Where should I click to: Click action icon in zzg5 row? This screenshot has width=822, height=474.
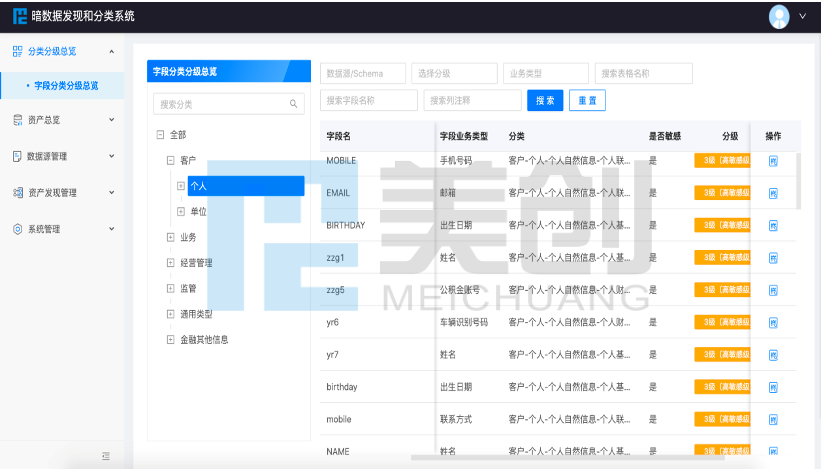click(x=773, y=290)
